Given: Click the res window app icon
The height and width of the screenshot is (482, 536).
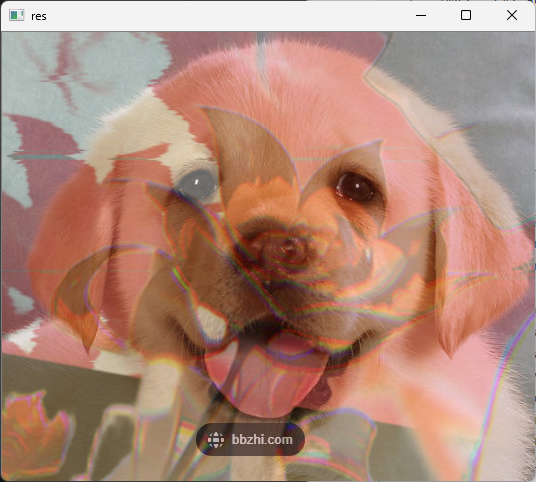Looking at the screenshot, I should 16,16.
